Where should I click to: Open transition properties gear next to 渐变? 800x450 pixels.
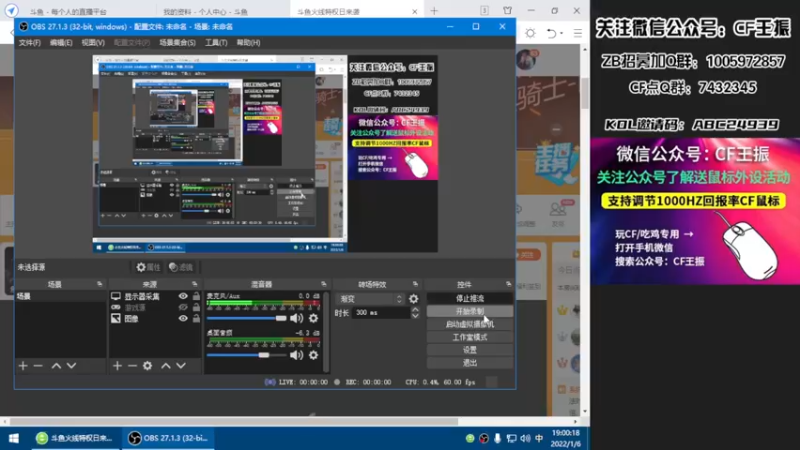[x=414, y=299]
